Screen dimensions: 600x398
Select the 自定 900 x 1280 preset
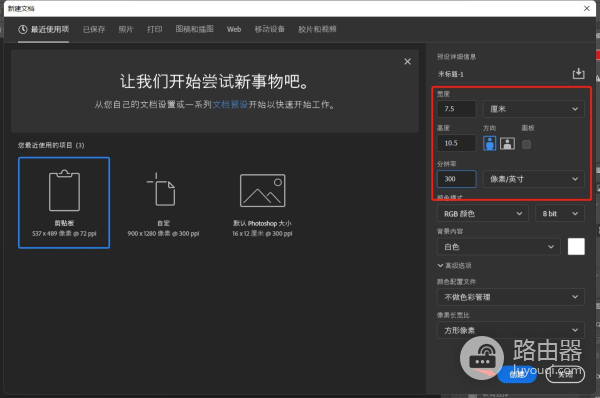pos(163,203)
